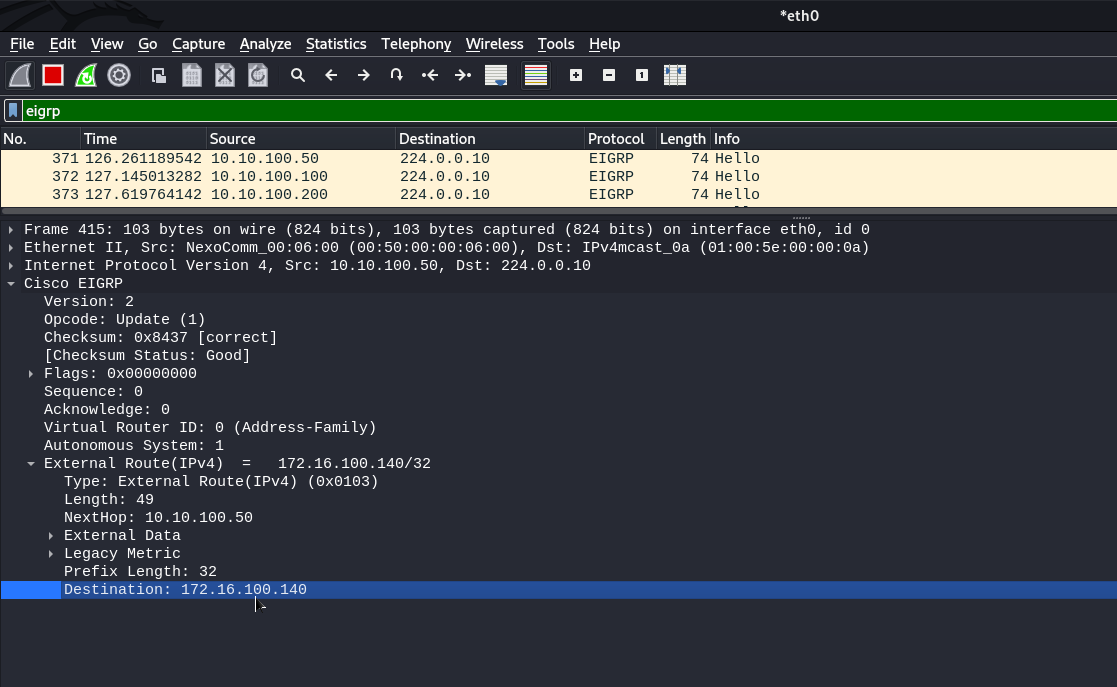Click the display filter bookmark icon
Screen dimensions: 1117x687
pyautogui.click(x=13, y=111)
